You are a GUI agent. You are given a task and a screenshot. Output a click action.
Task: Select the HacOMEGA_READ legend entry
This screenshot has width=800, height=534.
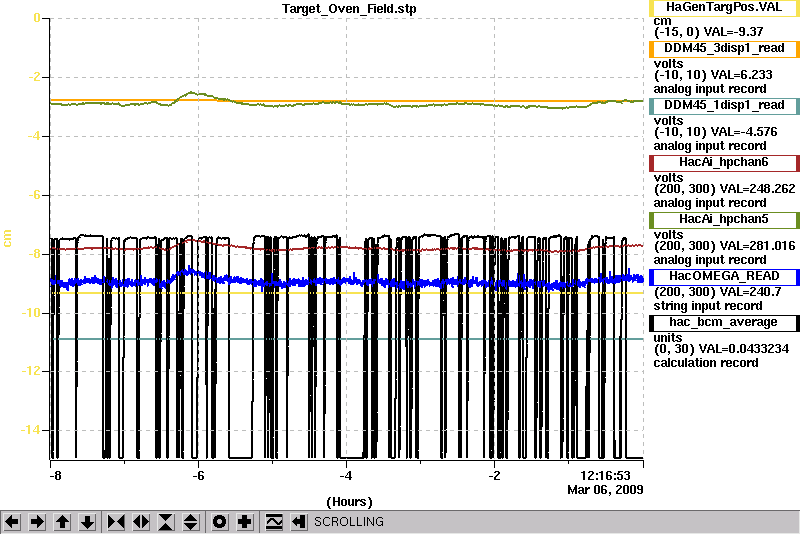pos(724,276)
